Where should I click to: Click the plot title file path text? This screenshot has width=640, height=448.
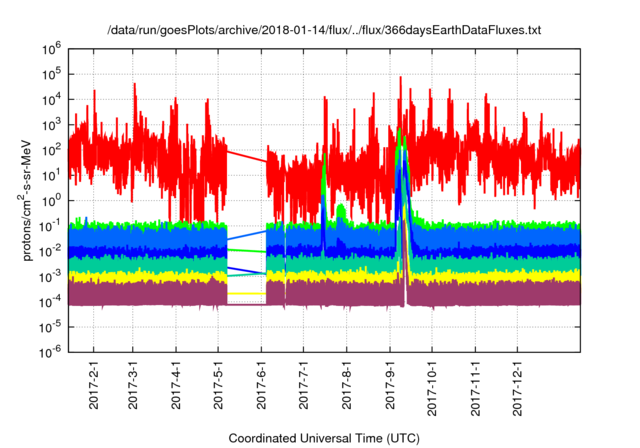[x=324, y=30]
